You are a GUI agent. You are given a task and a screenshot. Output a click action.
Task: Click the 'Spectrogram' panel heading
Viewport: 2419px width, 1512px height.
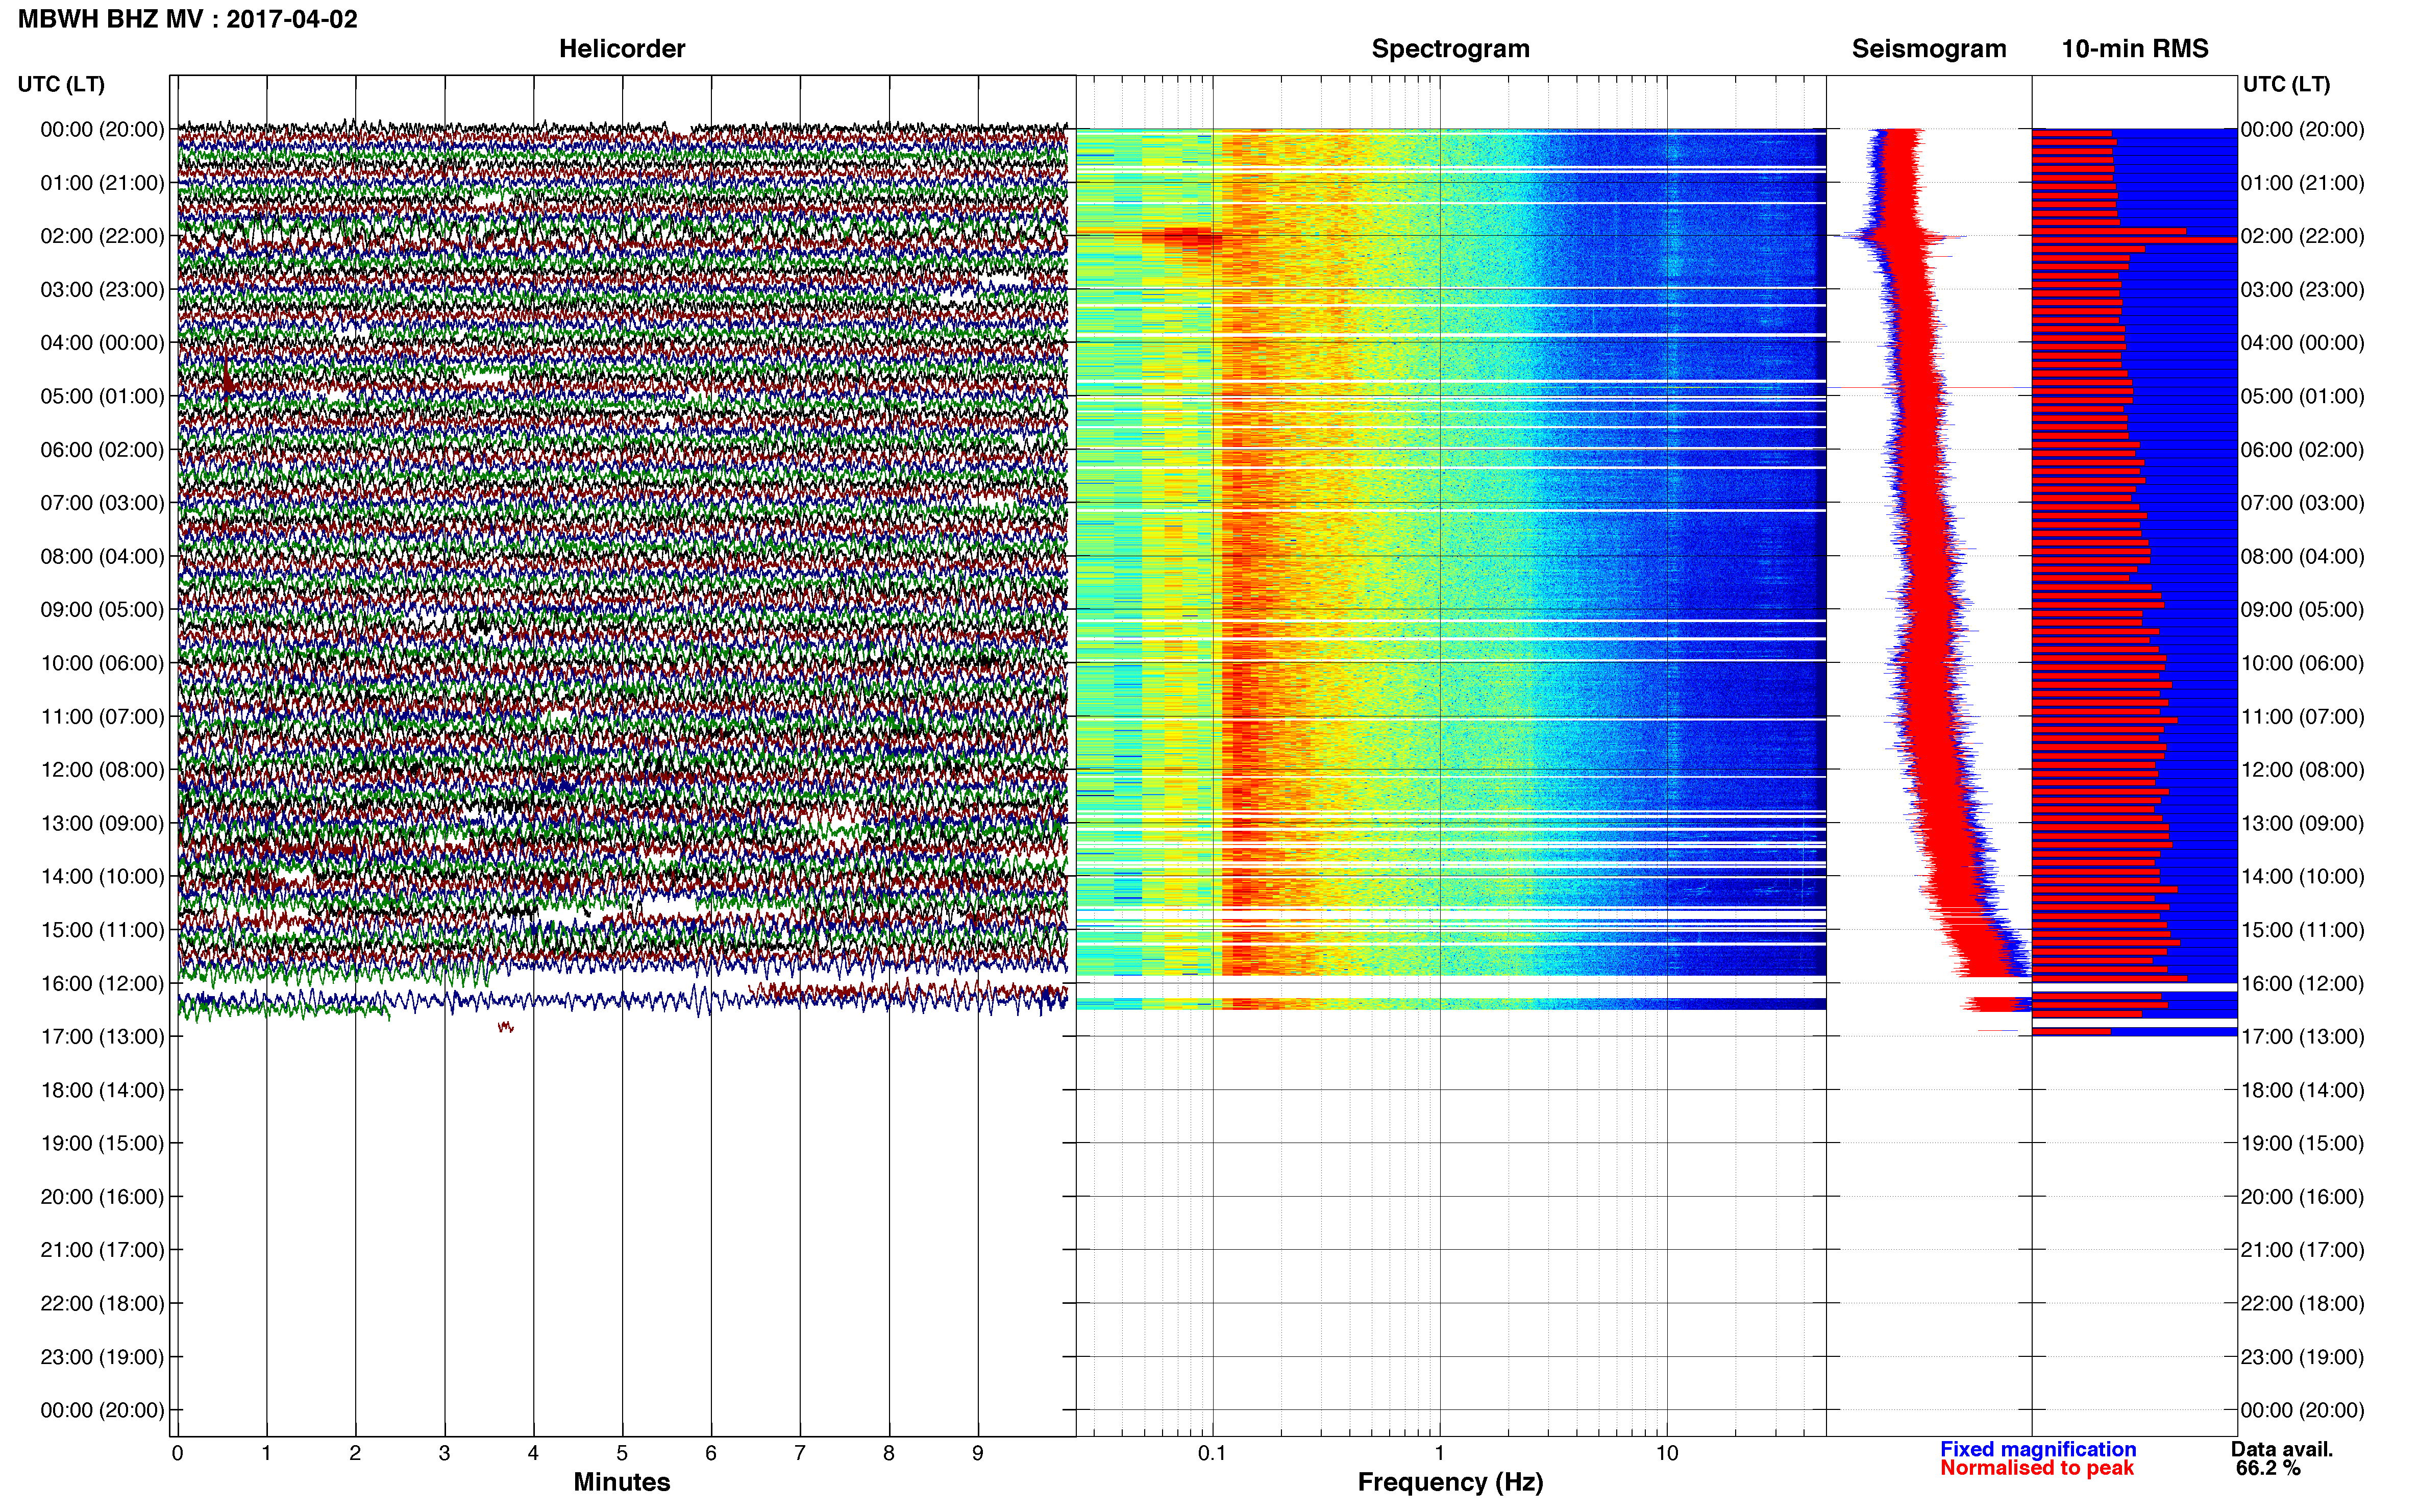pos(1450,48)
